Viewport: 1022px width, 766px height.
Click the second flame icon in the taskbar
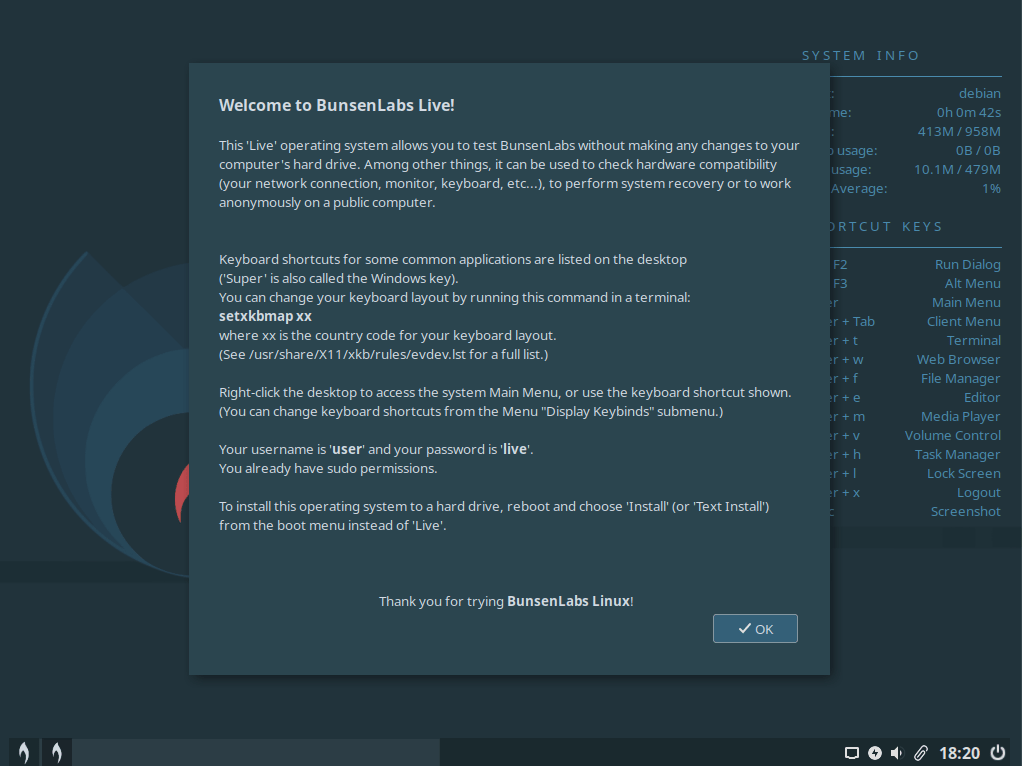click(x=57, y=752)
